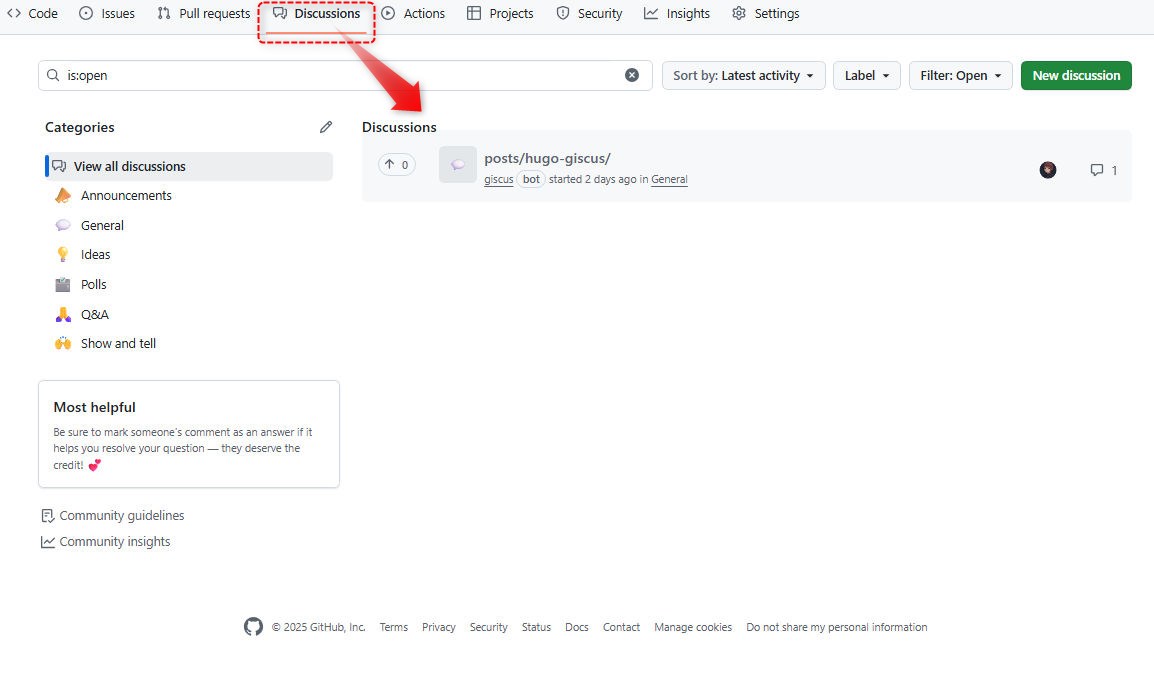The width and height of the screenshot is (1154, 690).
Task: Click the pencil icon to edit categories
Action: pyautogui.click(x=326, y=127)
